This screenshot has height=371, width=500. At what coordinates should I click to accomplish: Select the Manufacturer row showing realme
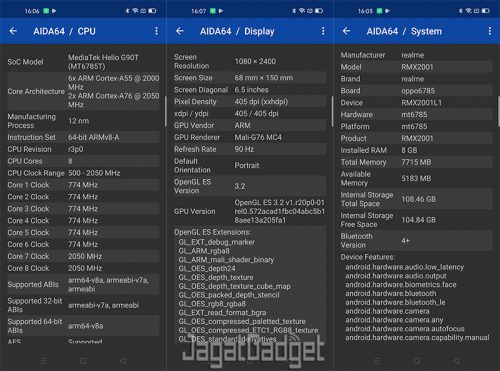pyautogui.click(x=416, y=55)
